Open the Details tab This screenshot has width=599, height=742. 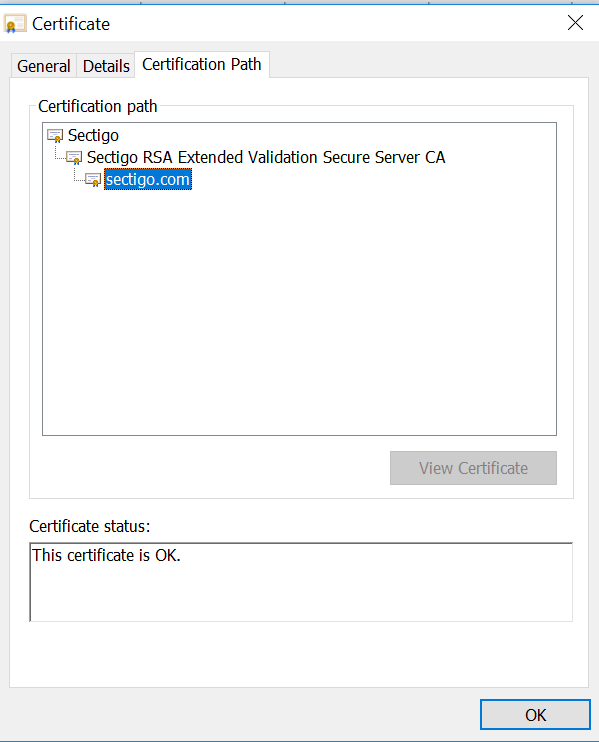pyautogui.click(x=106, y=66)
